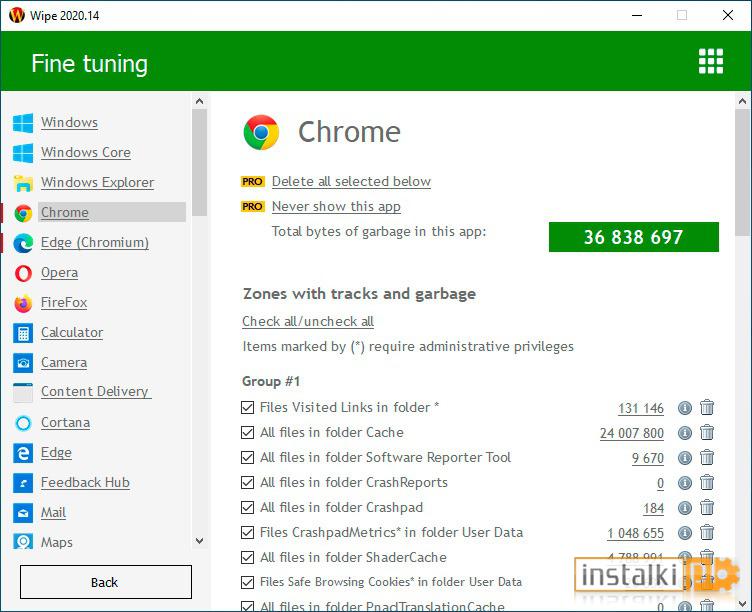Open the grid menu icon in the header
The width and height of the screenshot is (752, 612).
pos(710,61)
